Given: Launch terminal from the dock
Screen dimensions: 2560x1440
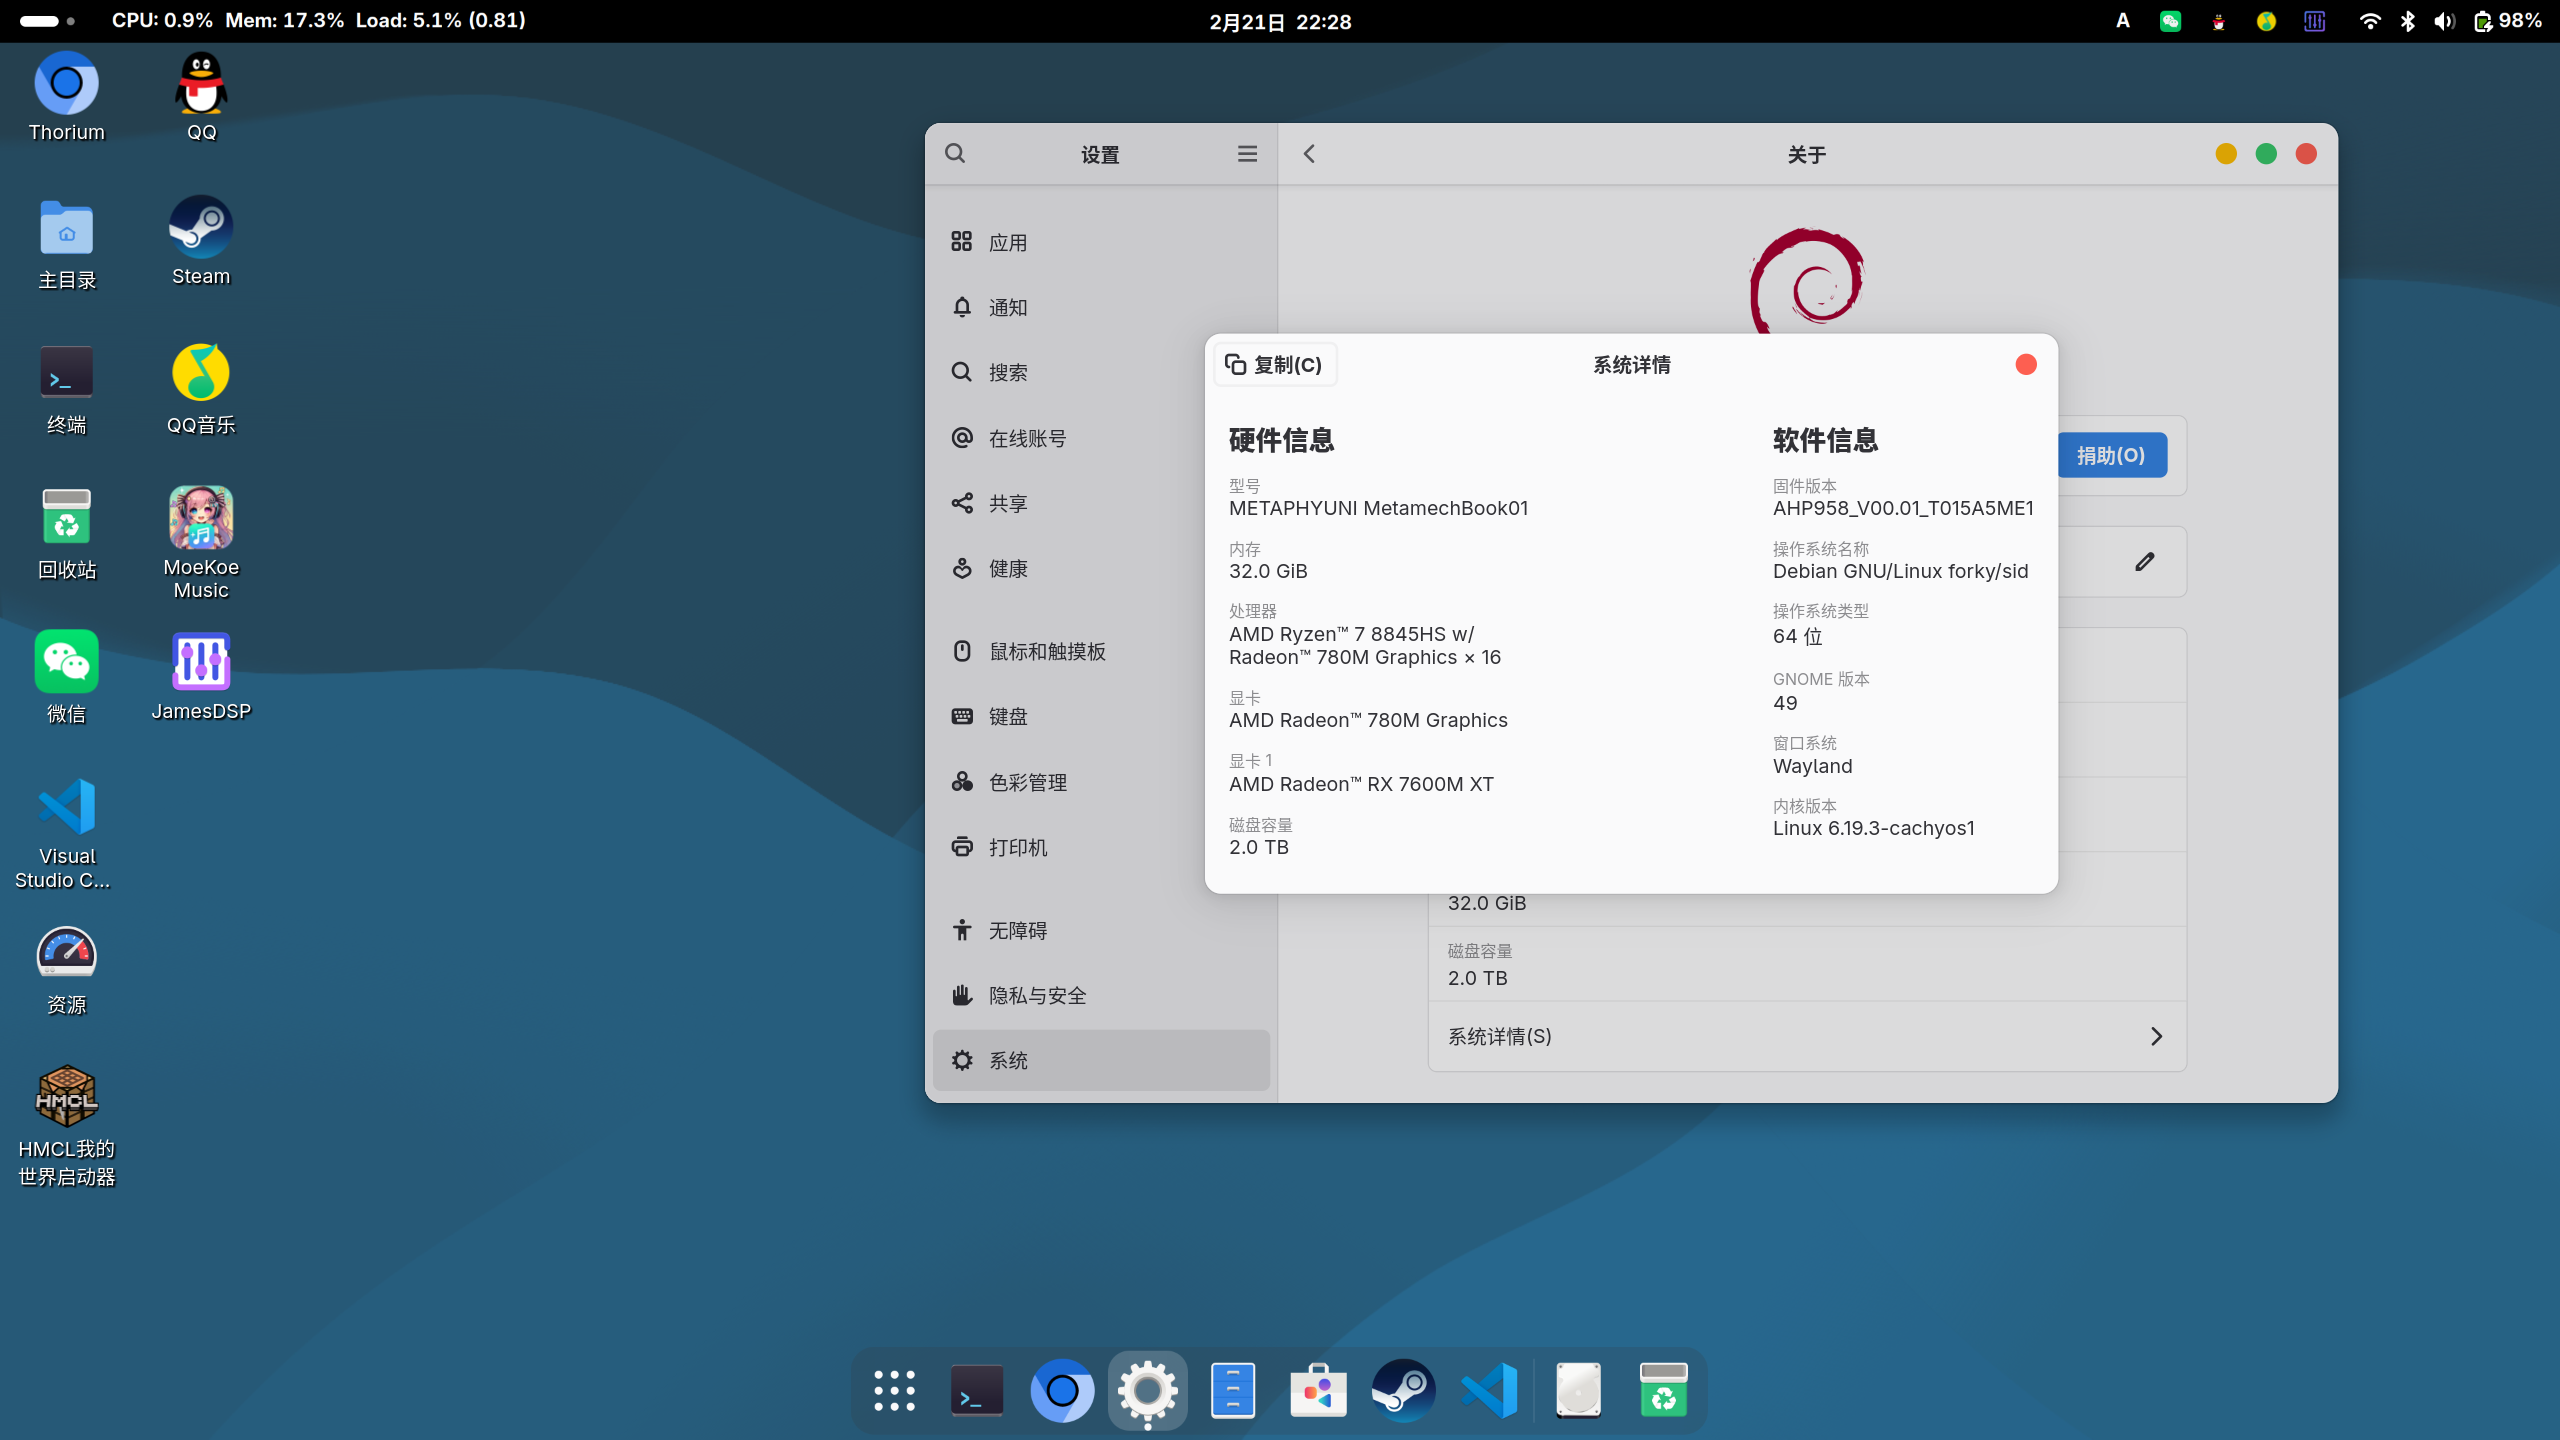Looking at the screenshot, I should pyautogui.click(x=977, y=1391).
